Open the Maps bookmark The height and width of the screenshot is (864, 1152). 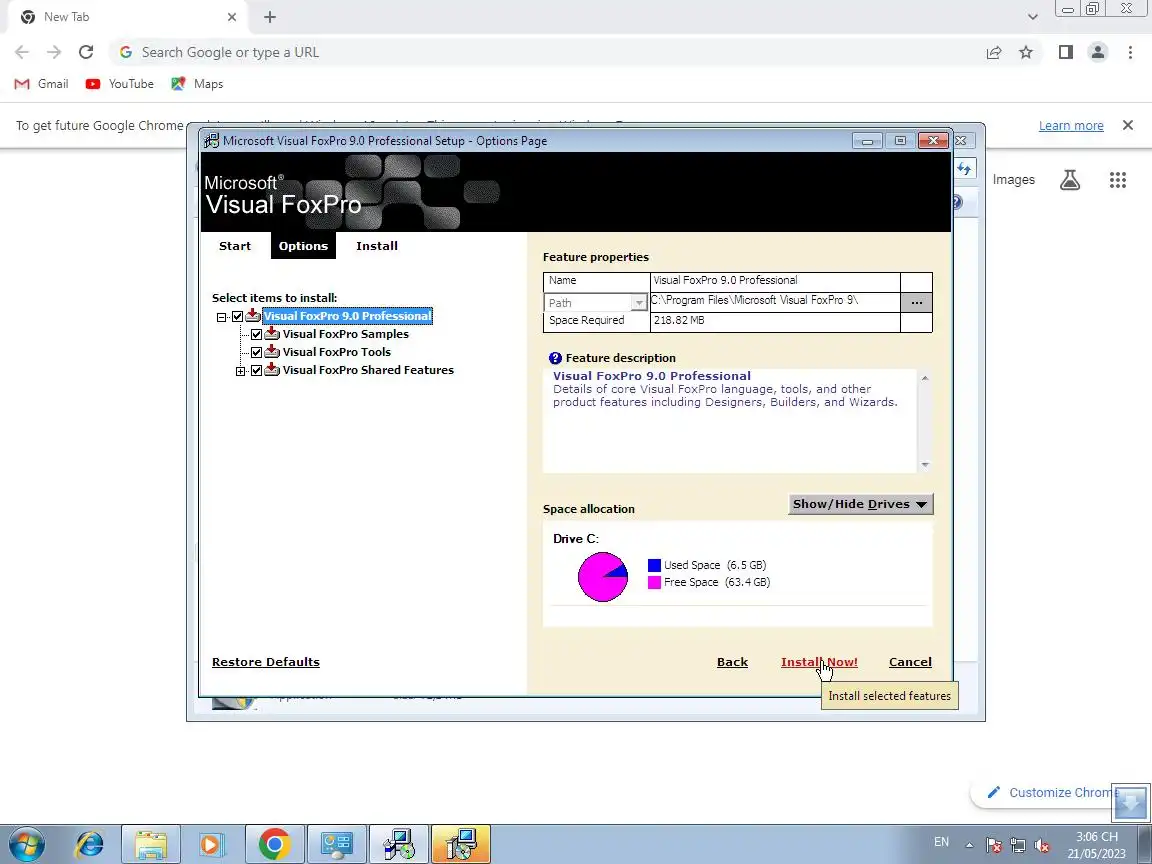197,84
